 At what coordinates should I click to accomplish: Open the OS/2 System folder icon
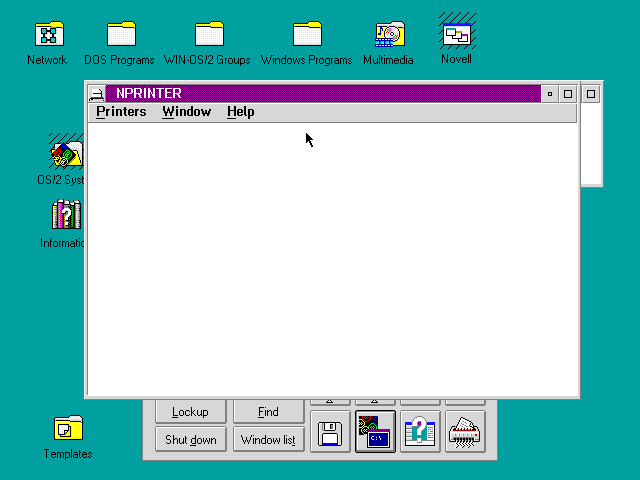point(67,154)
